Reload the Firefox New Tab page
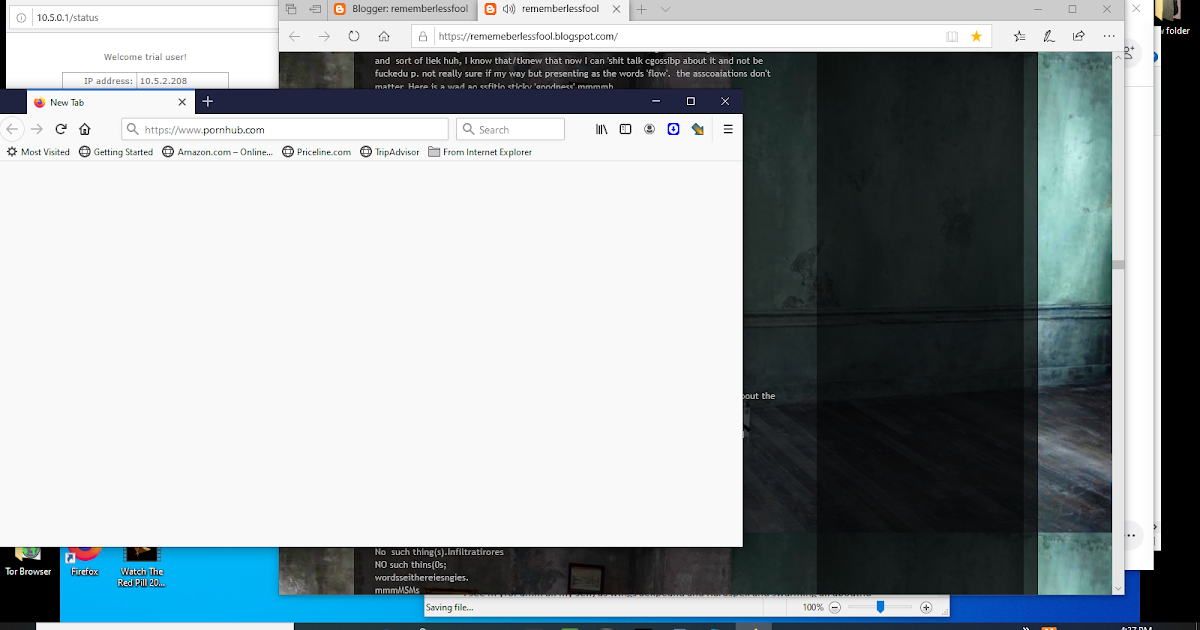 61,129
